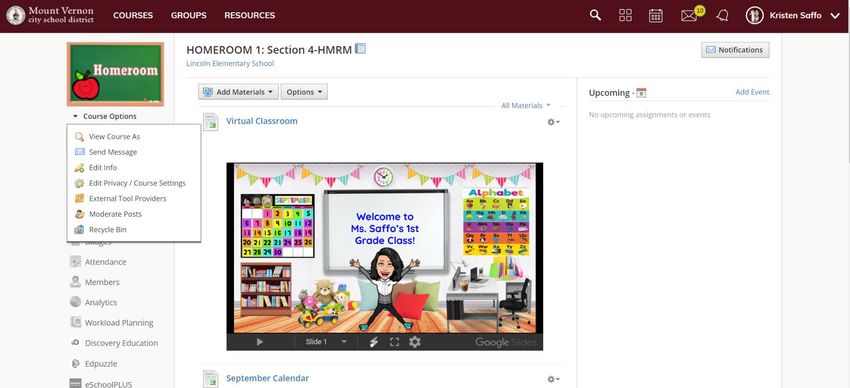Open COURSES in top navigation

pos(133,16)
